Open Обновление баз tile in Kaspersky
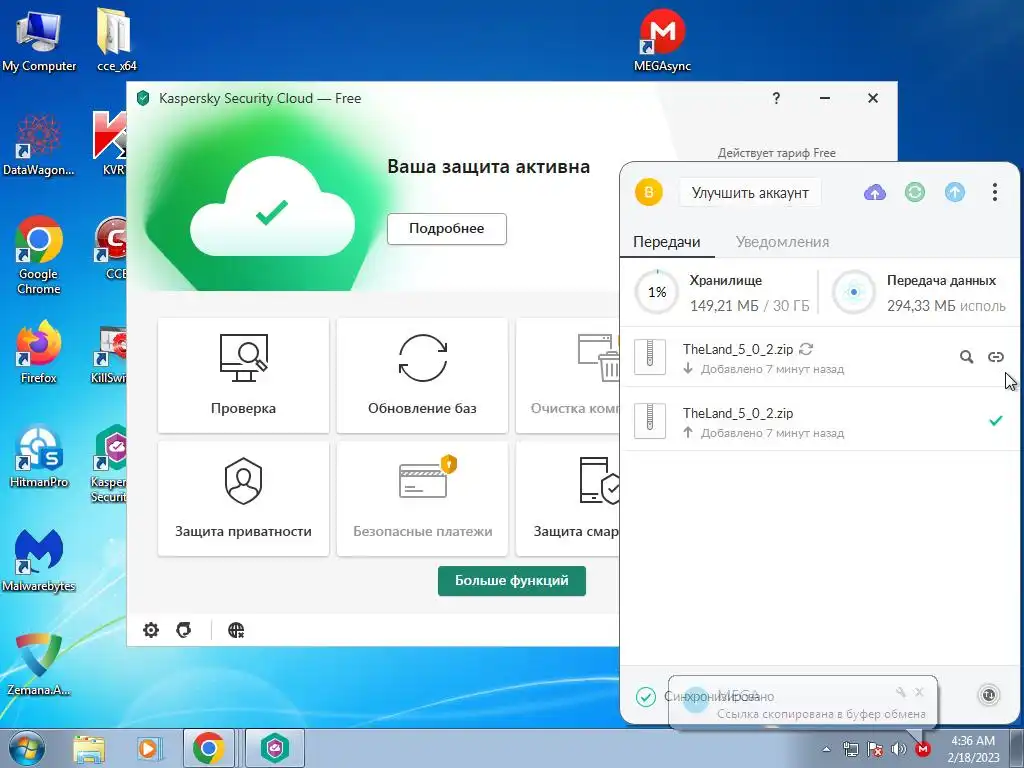The width and height of the screenshot is (1024, 768). (x=422, y=376)
